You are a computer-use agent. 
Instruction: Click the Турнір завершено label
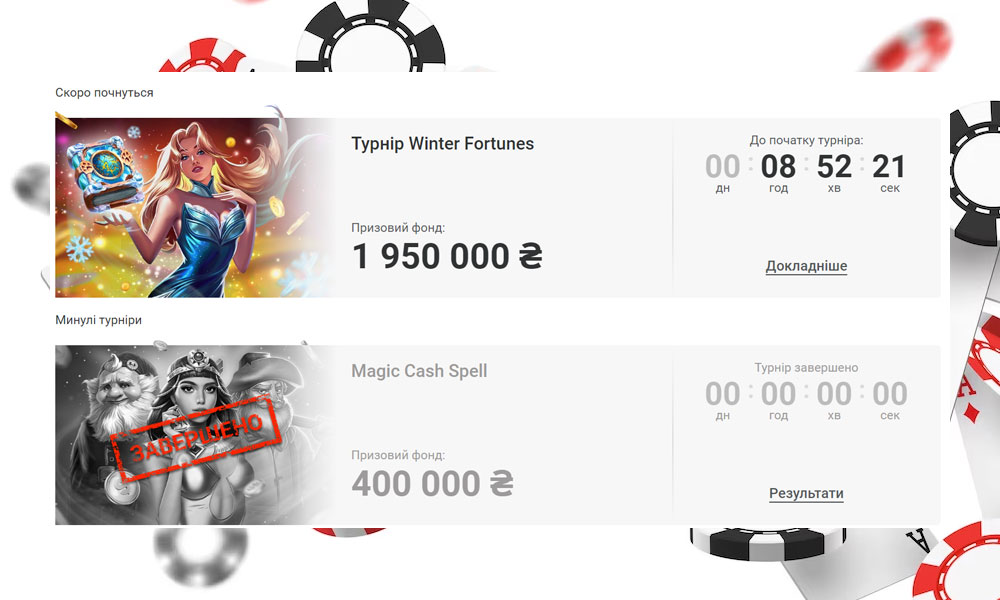tap(806, 368)
